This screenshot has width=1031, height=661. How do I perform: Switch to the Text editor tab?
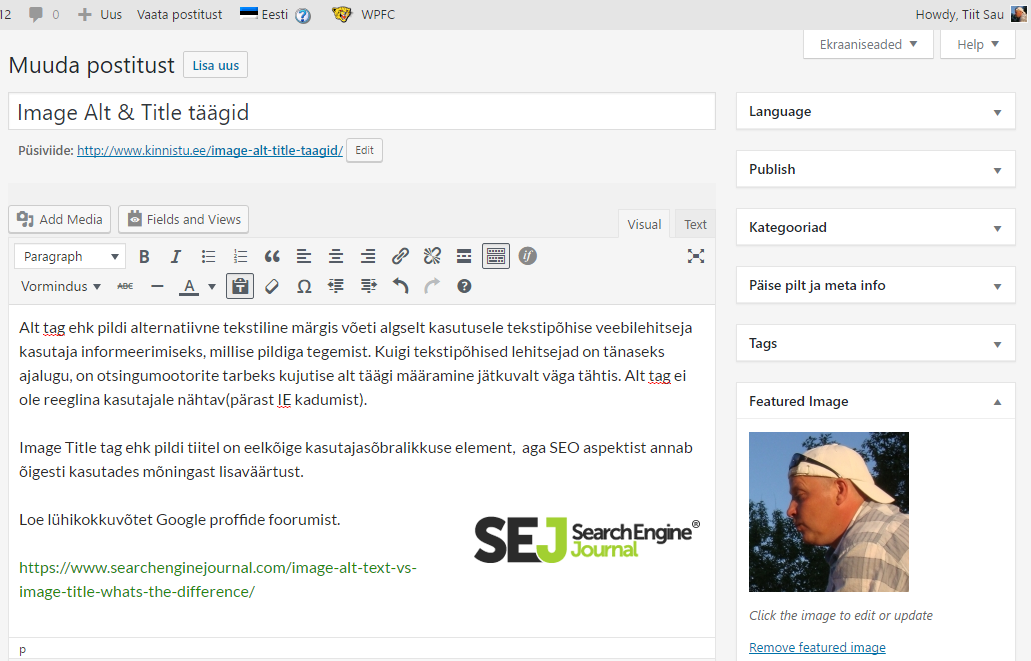(695, 224)
